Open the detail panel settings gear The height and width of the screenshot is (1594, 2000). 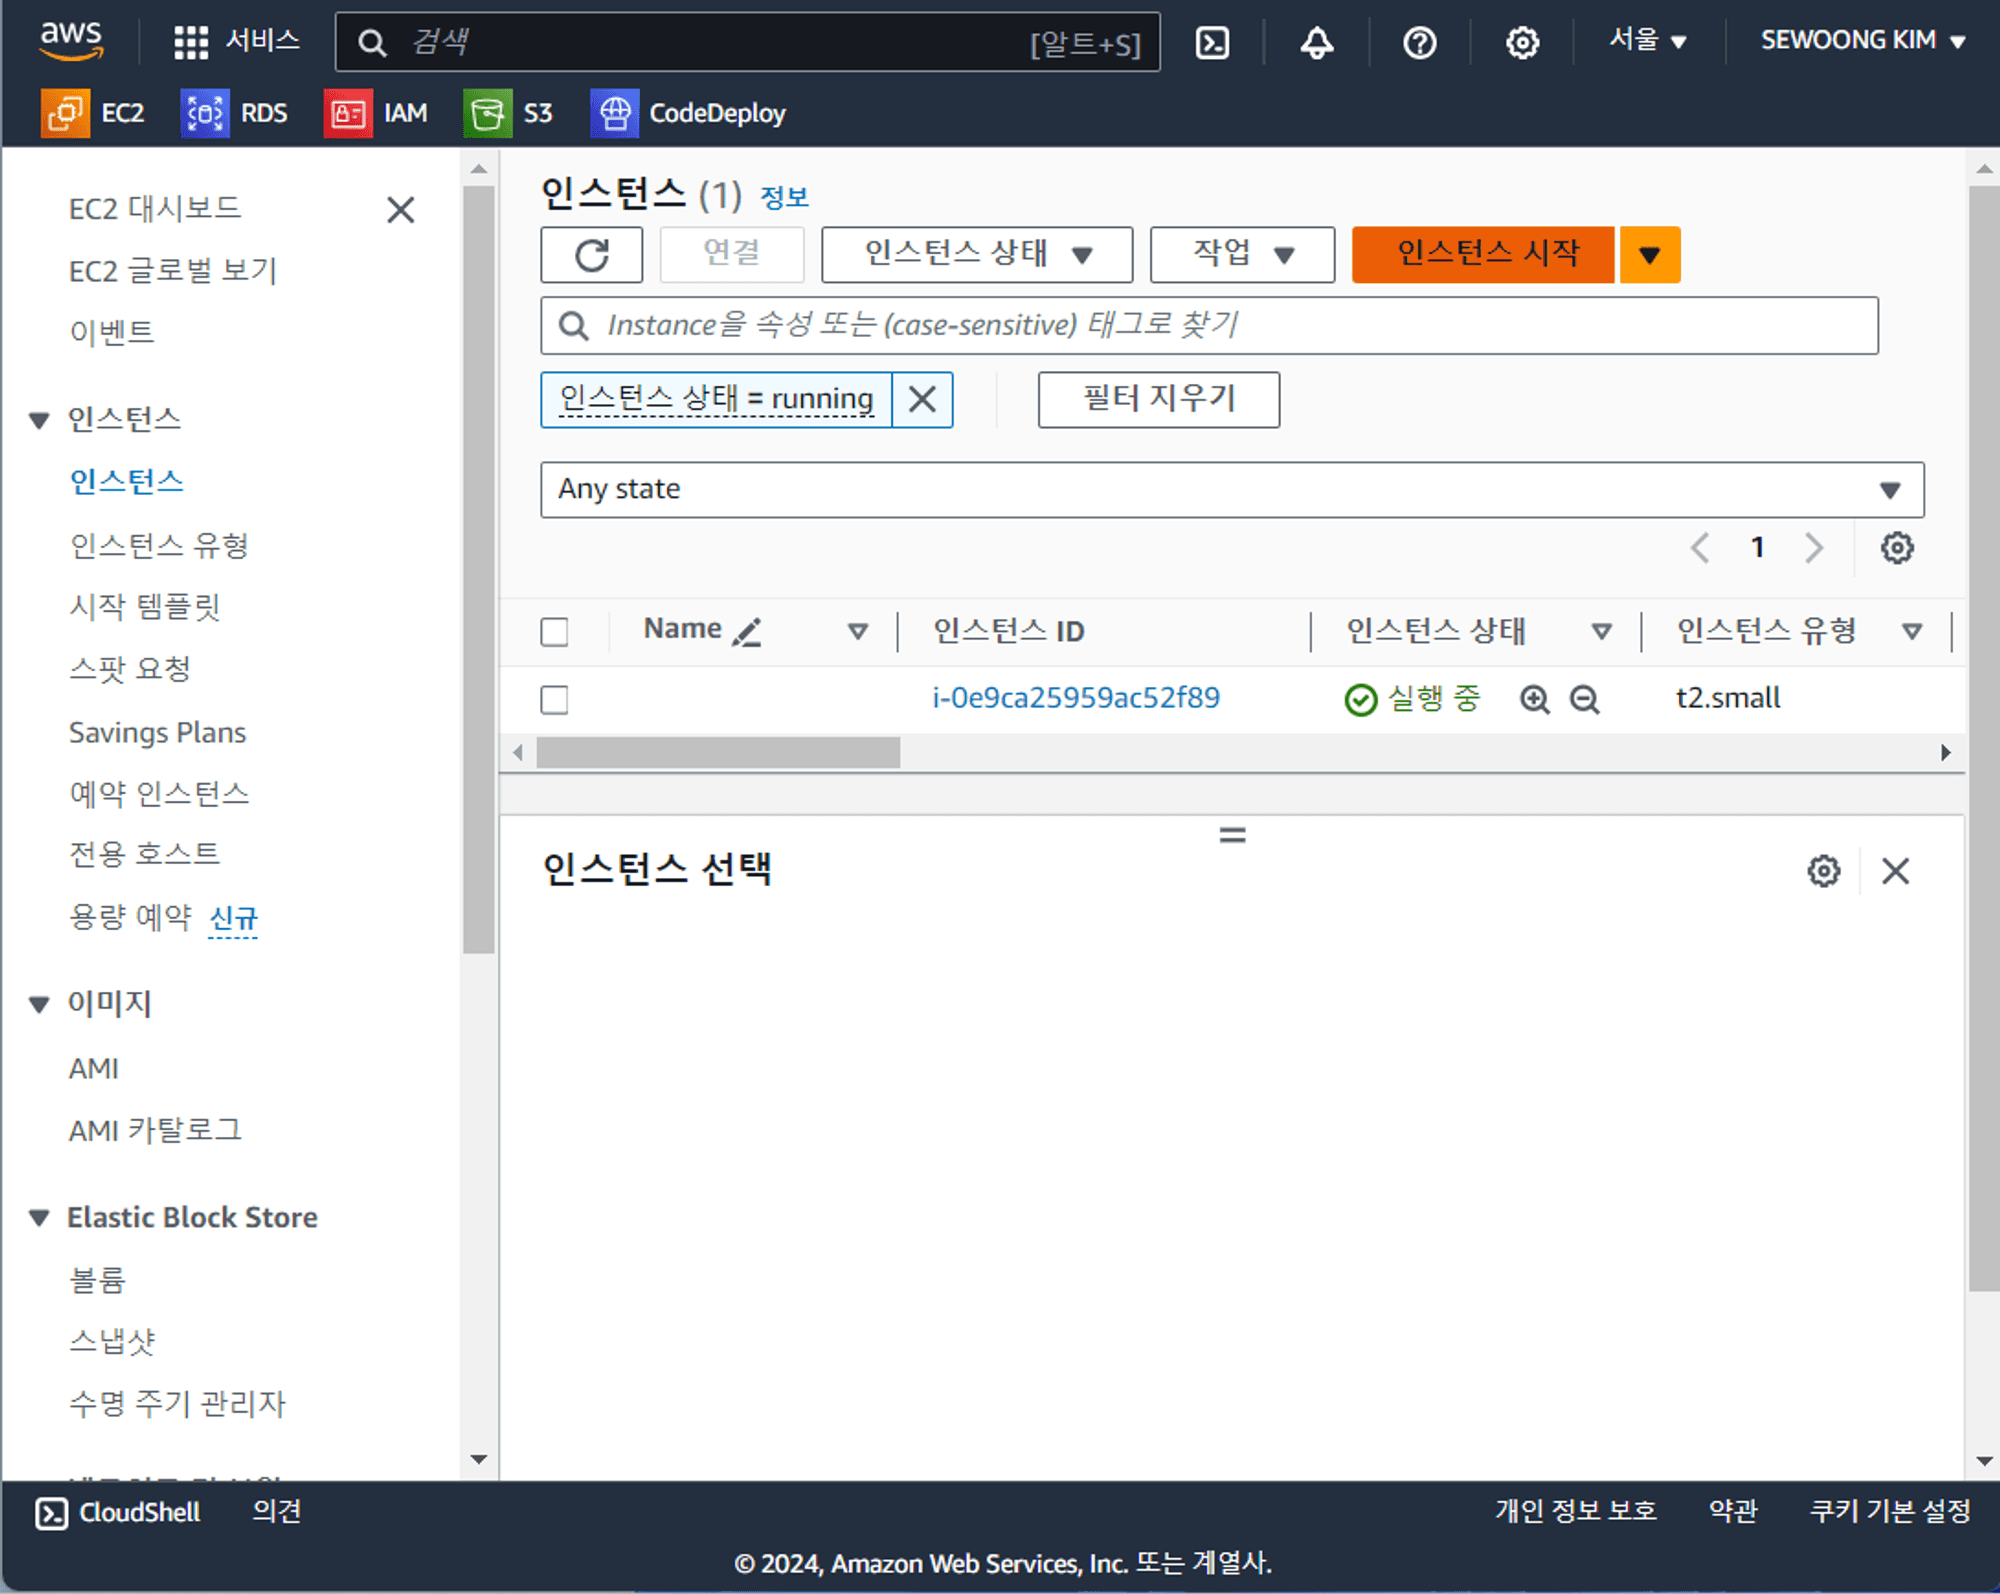tap(1823, 871)
